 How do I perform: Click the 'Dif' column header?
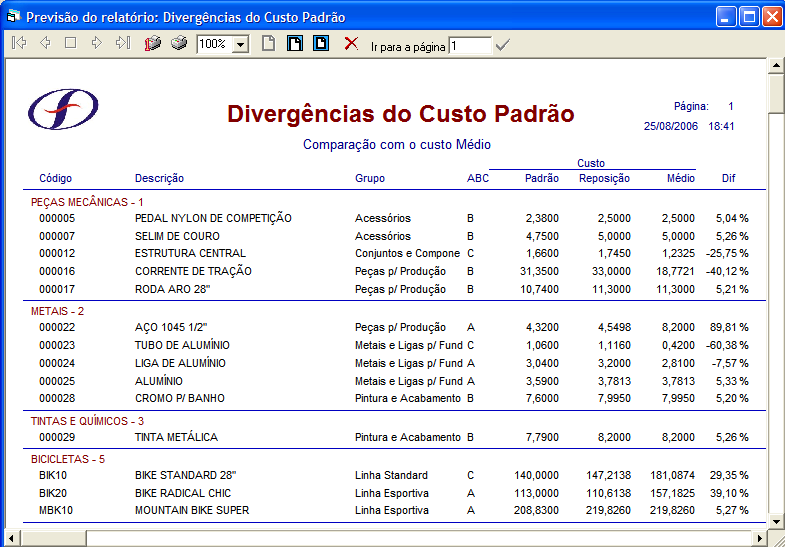pos(728,179)
